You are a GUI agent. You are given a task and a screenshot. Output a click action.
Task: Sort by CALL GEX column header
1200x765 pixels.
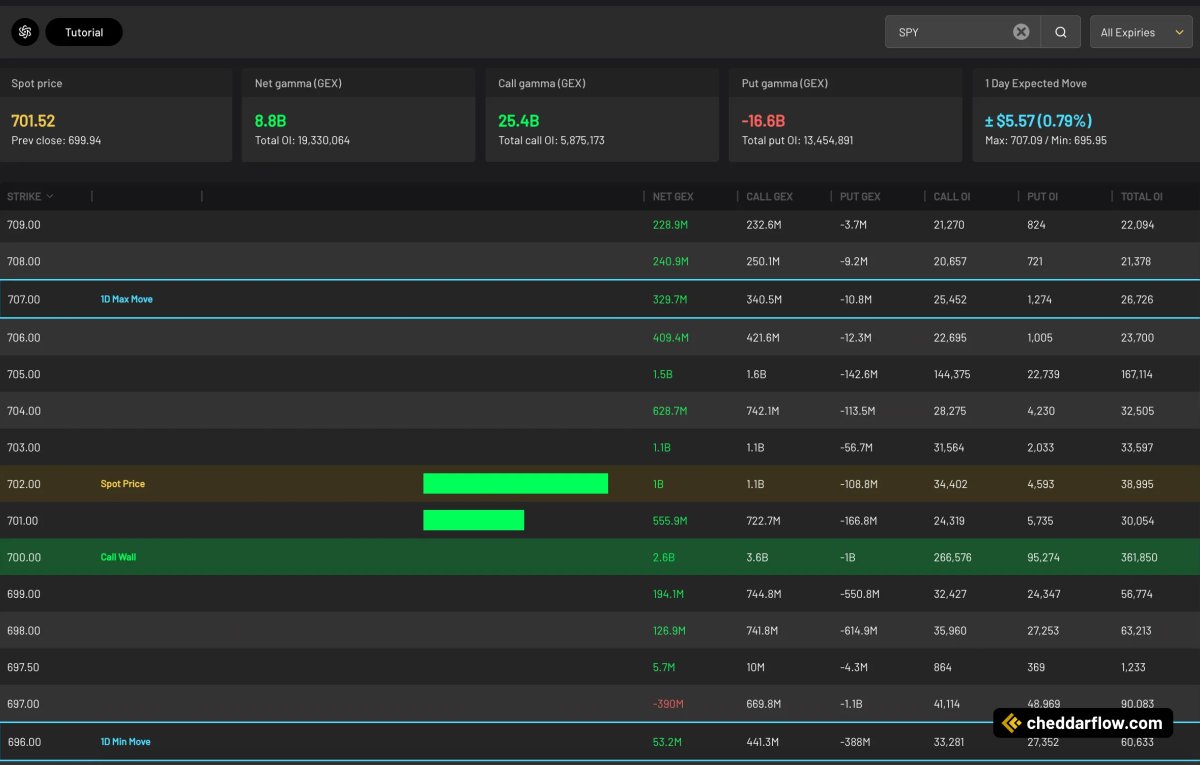(x=769, y=196)
